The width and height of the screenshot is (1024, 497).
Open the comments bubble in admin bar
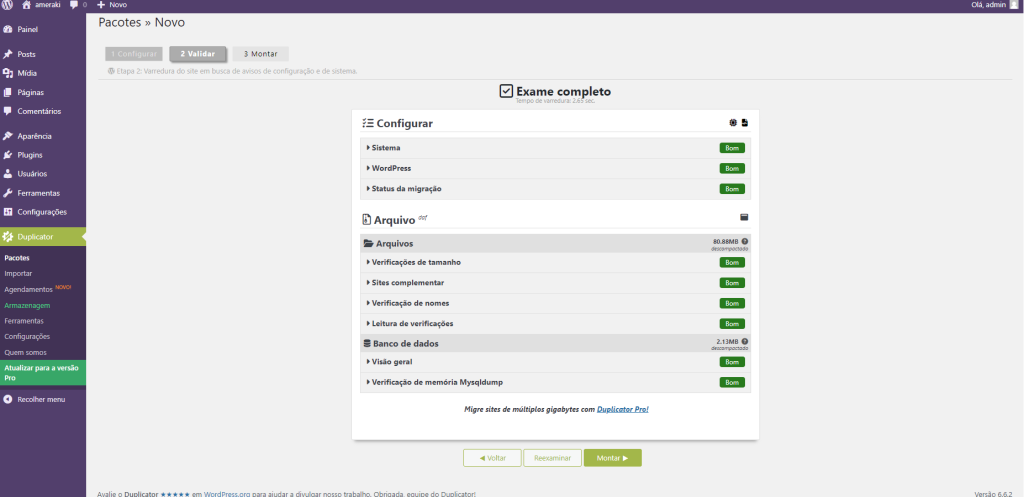(76, 5)
